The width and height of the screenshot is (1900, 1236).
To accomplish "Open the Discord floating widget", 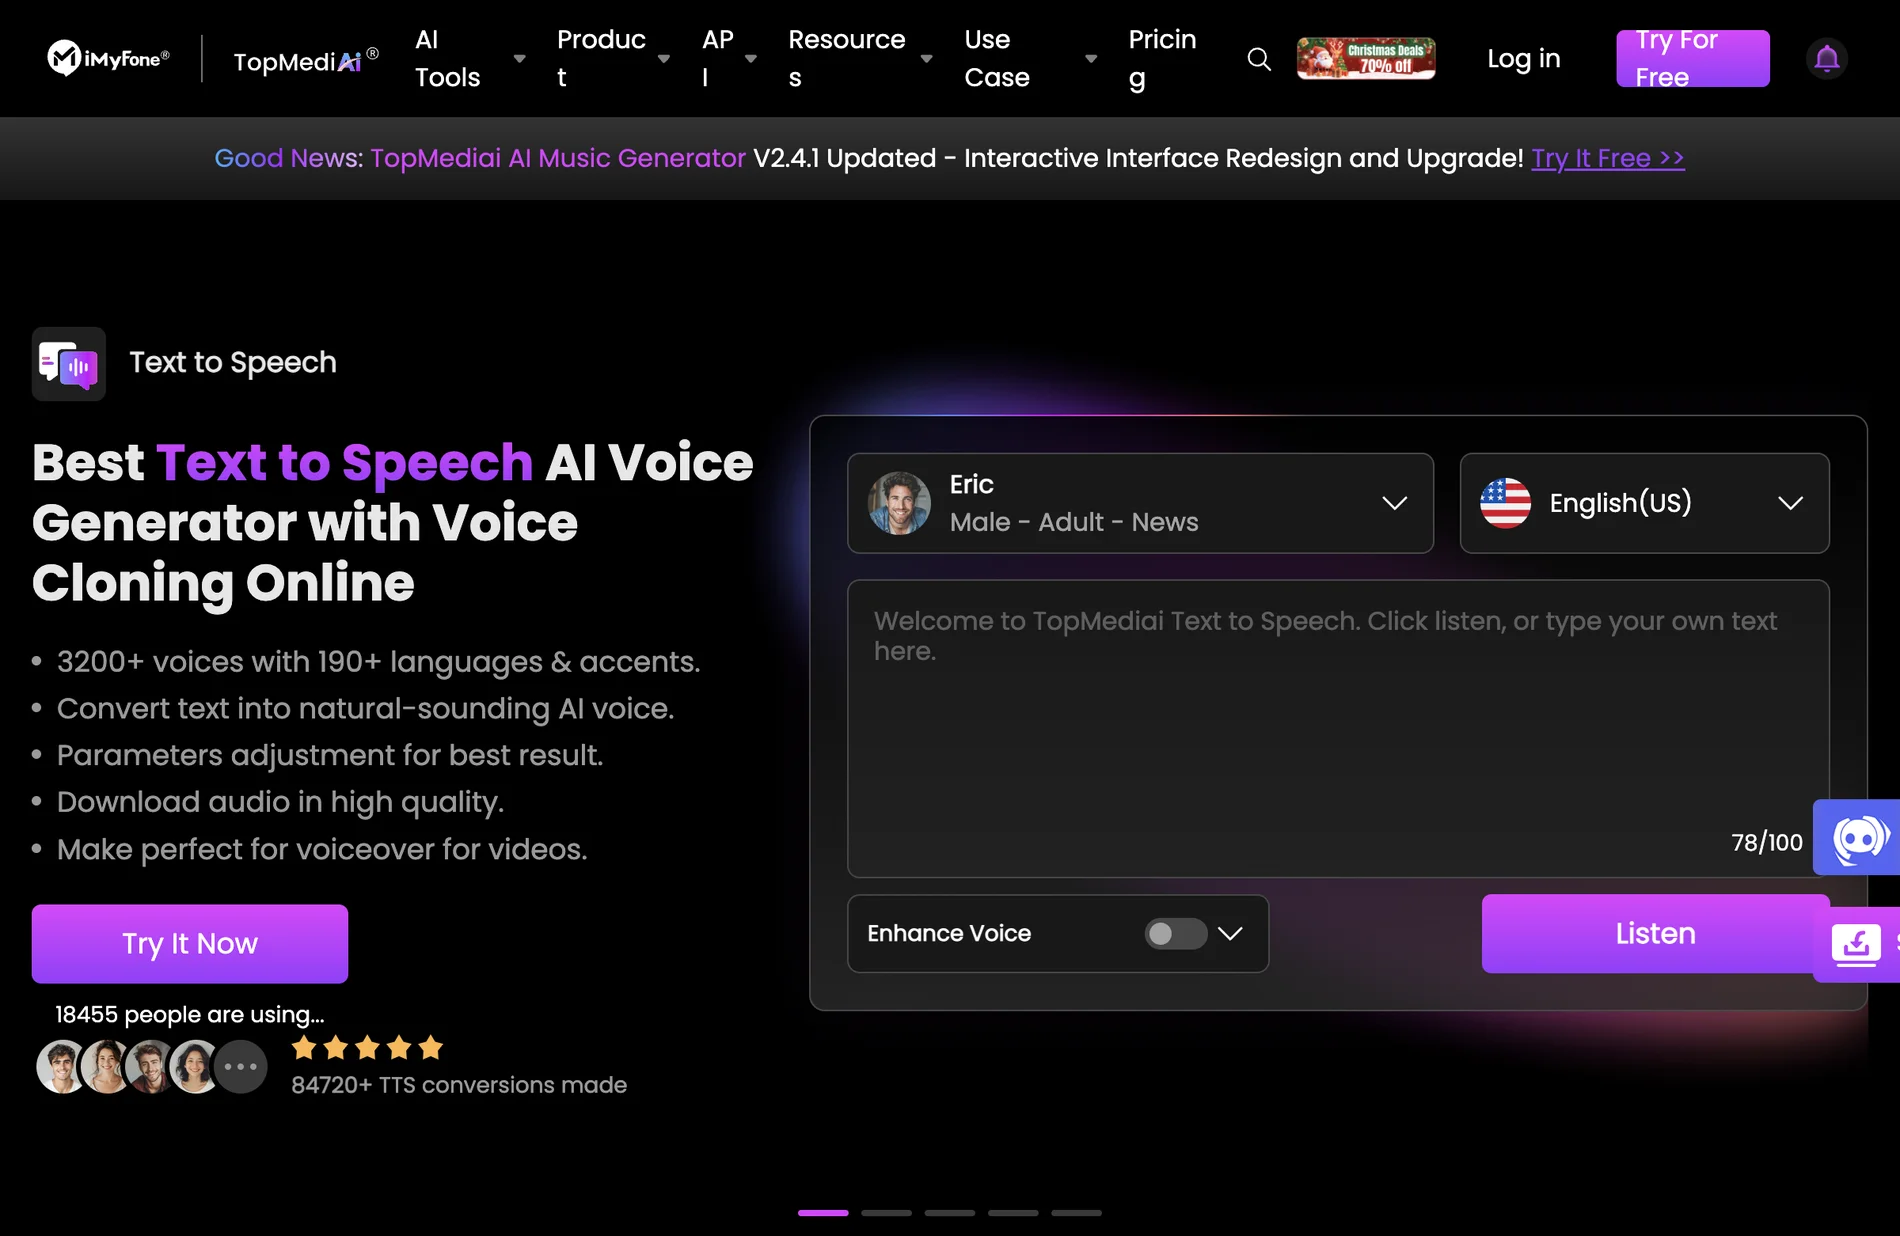I will coord(1858,837).
